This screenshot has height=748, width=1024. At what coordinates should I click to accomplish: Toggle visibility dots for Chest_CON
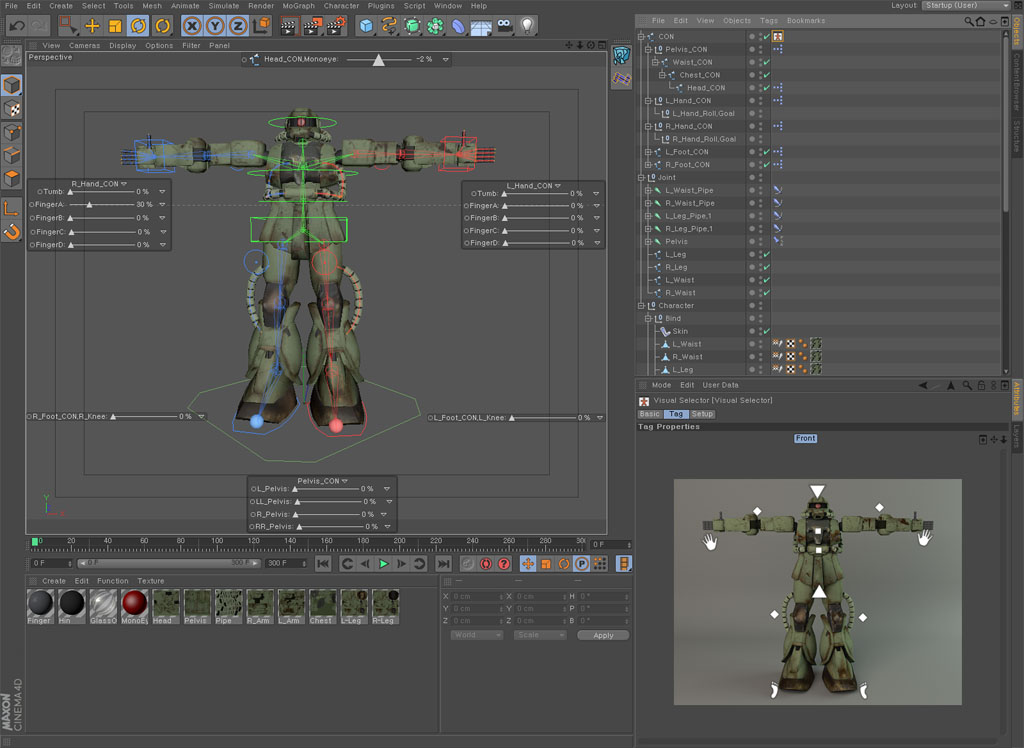point(760,75)
